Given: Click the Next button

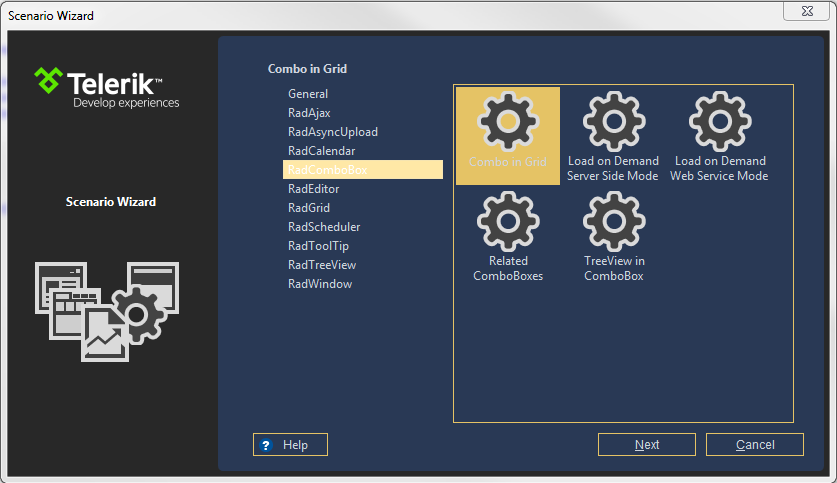Looking at the screenshot, I should [x=647, y=445].
